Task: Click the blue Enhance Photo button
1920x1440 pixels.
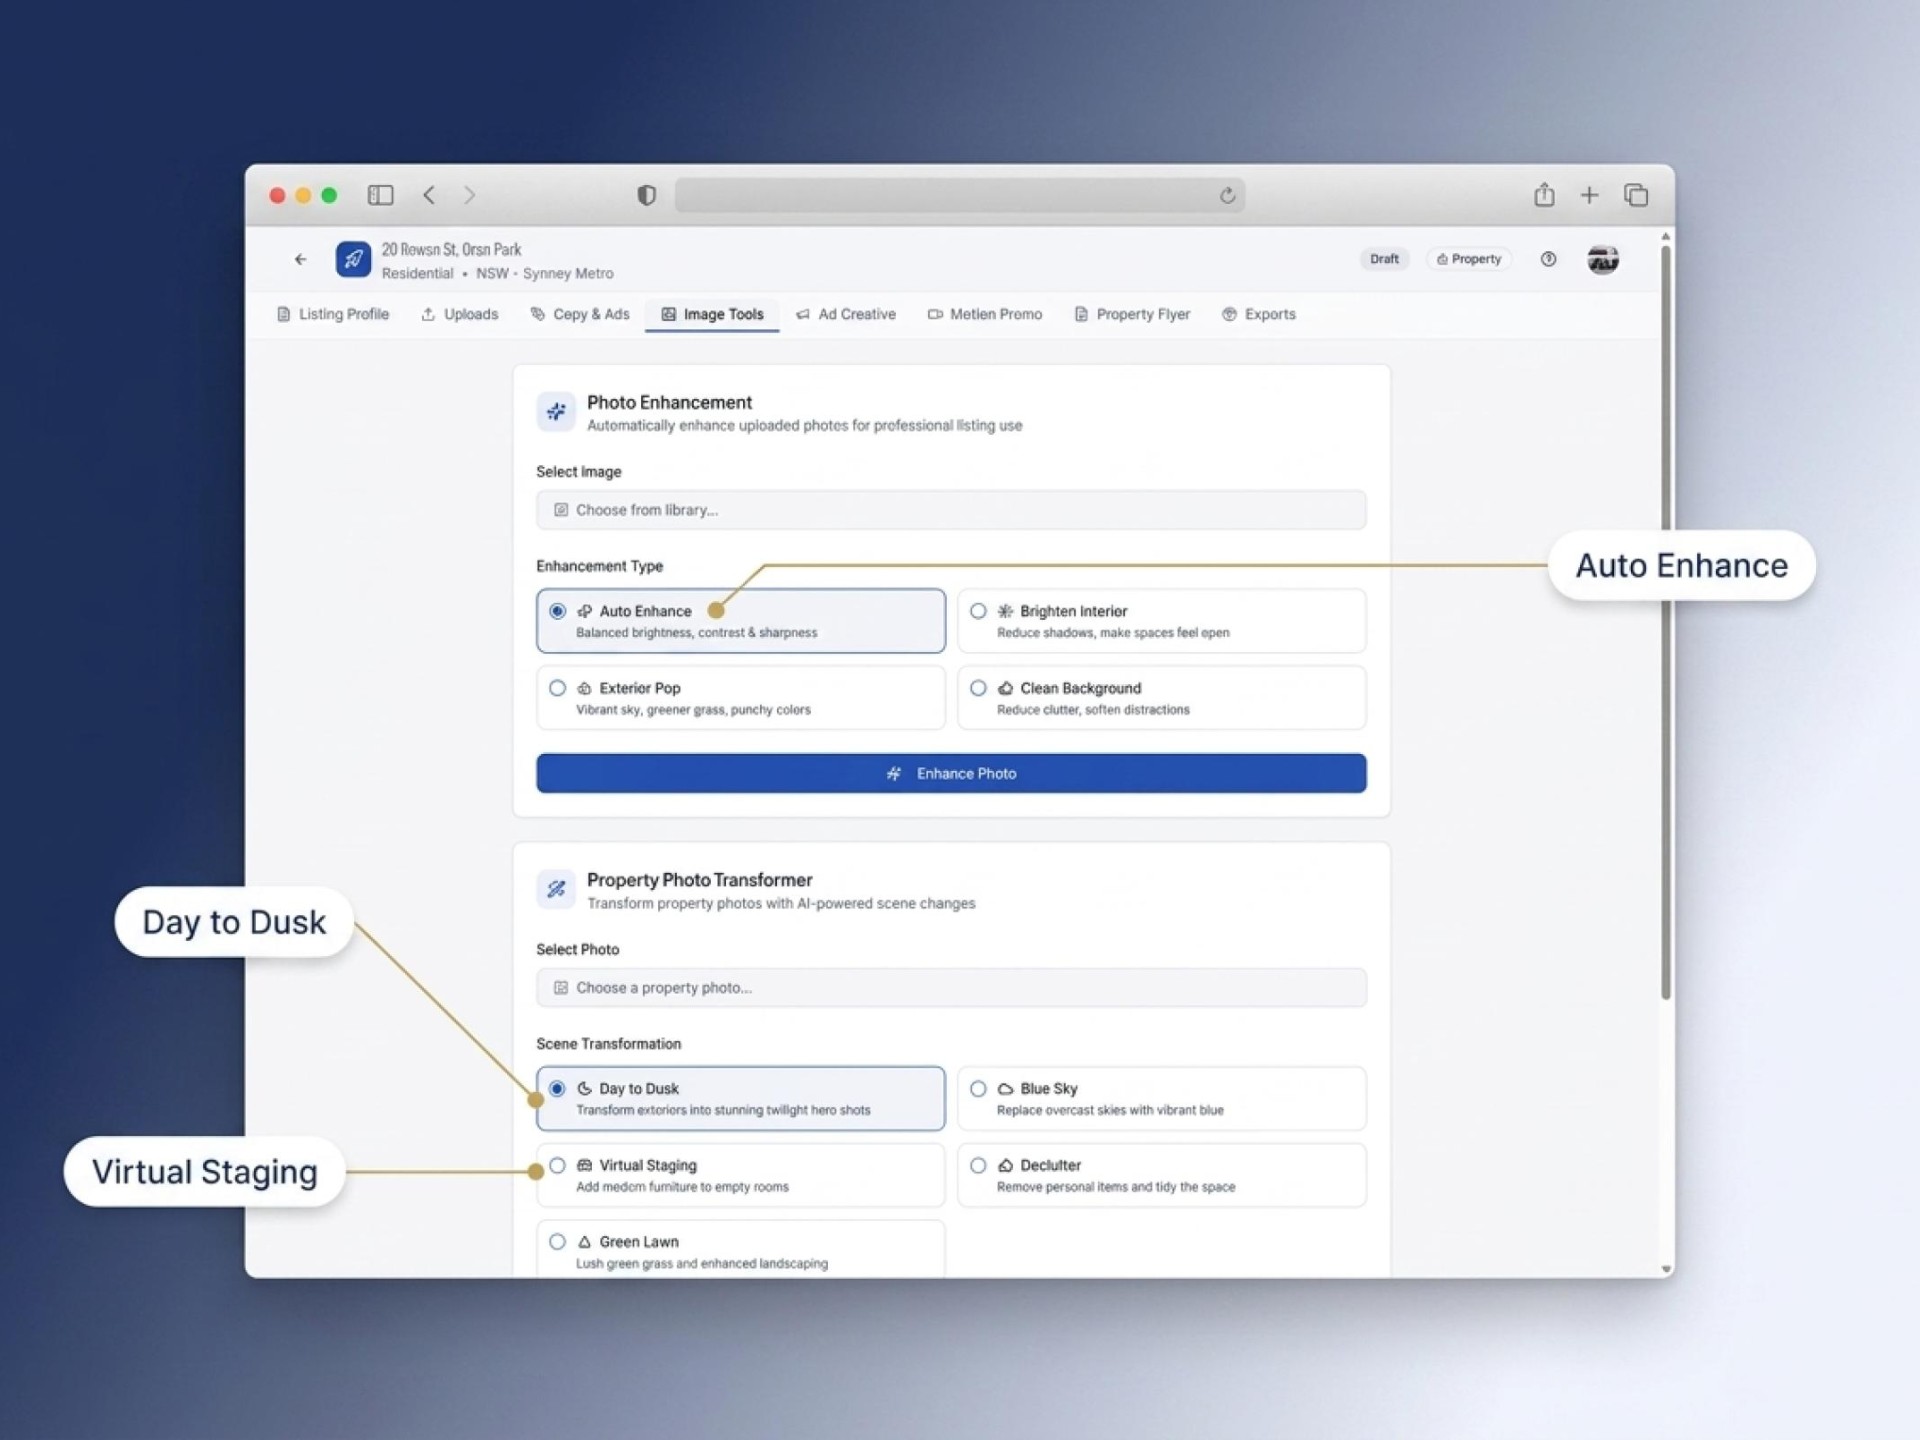Action: [951, 773]
